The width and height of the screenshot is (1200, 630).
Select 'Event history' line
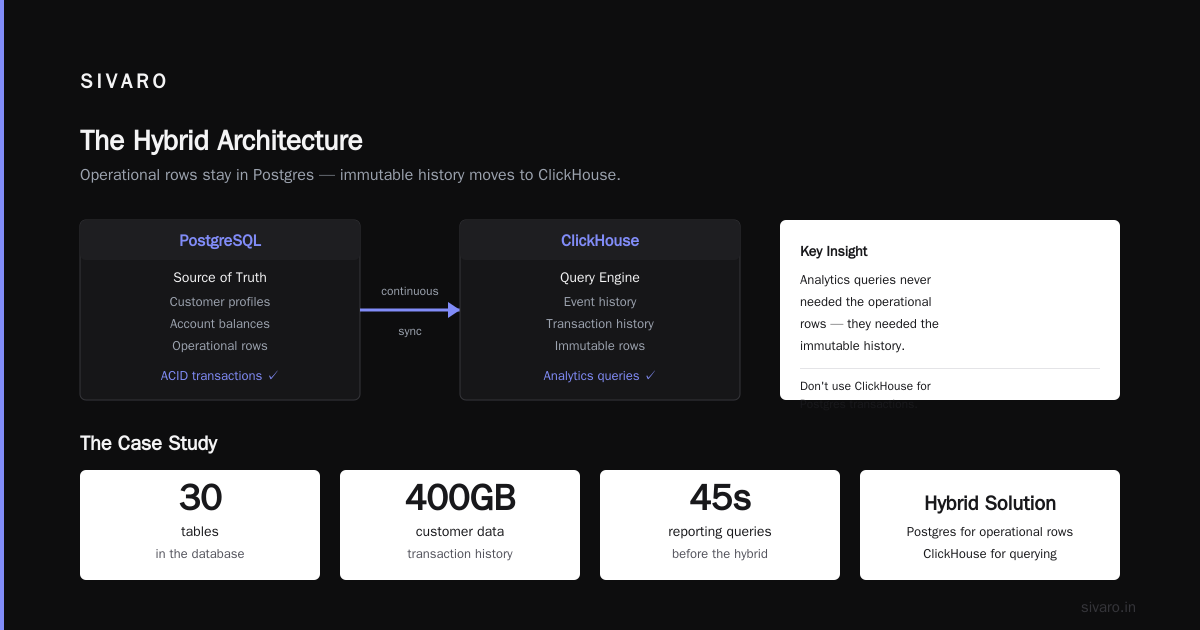600,302
